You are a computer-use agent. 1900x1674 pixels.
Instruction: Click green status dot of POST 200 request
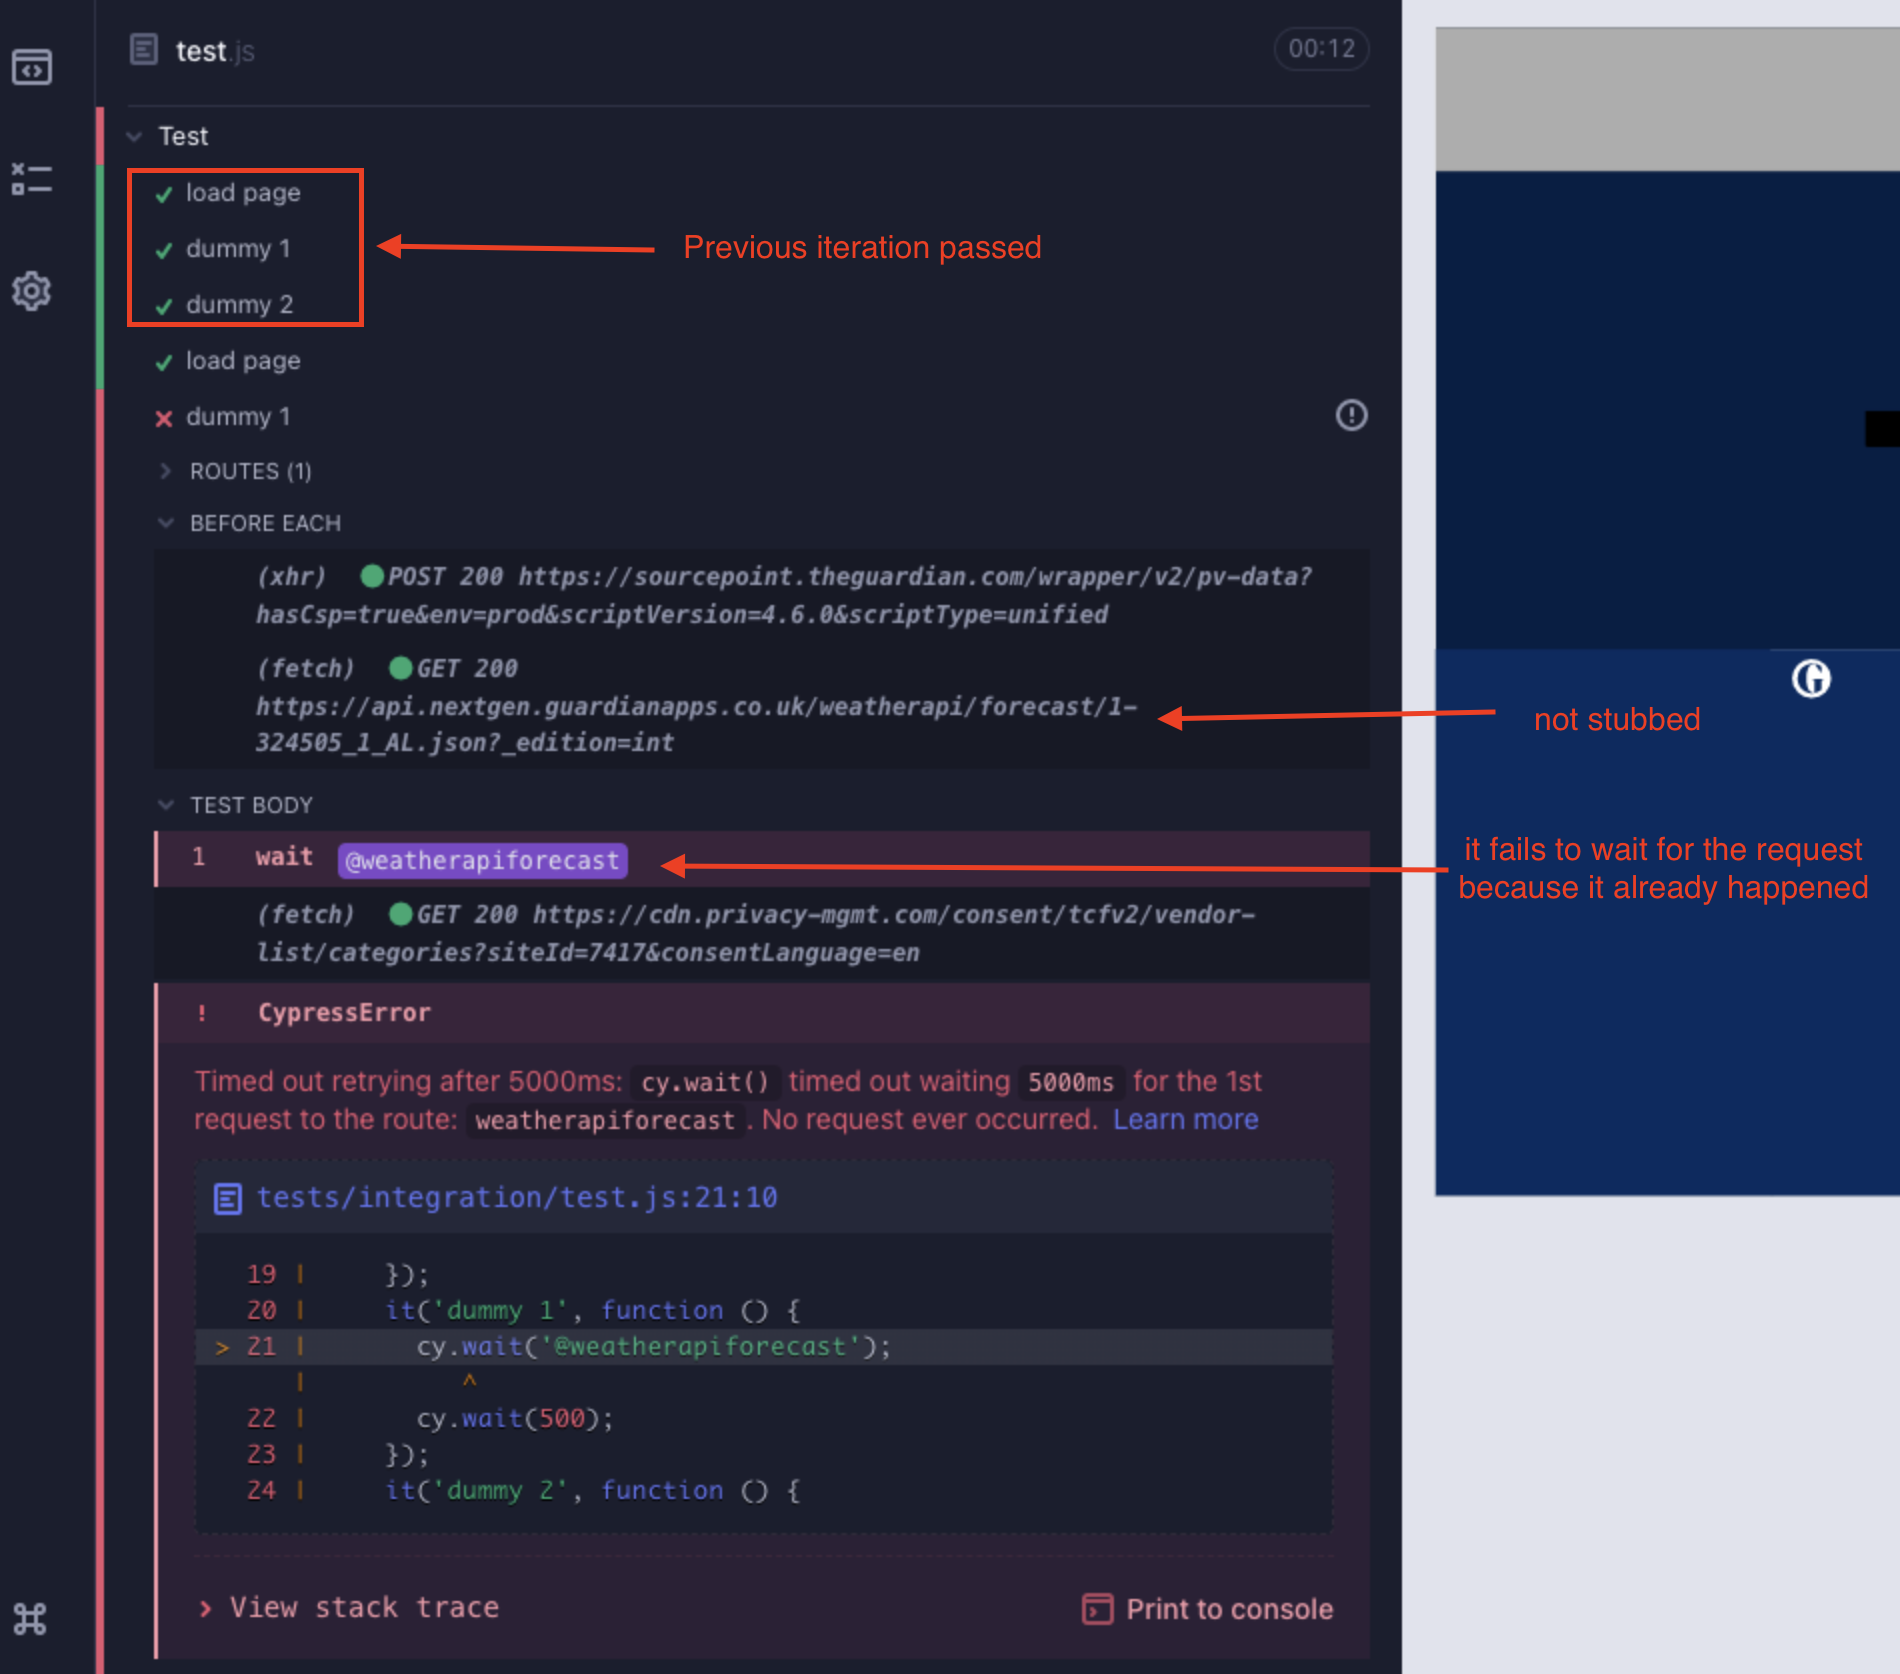(x=372, y=576)
